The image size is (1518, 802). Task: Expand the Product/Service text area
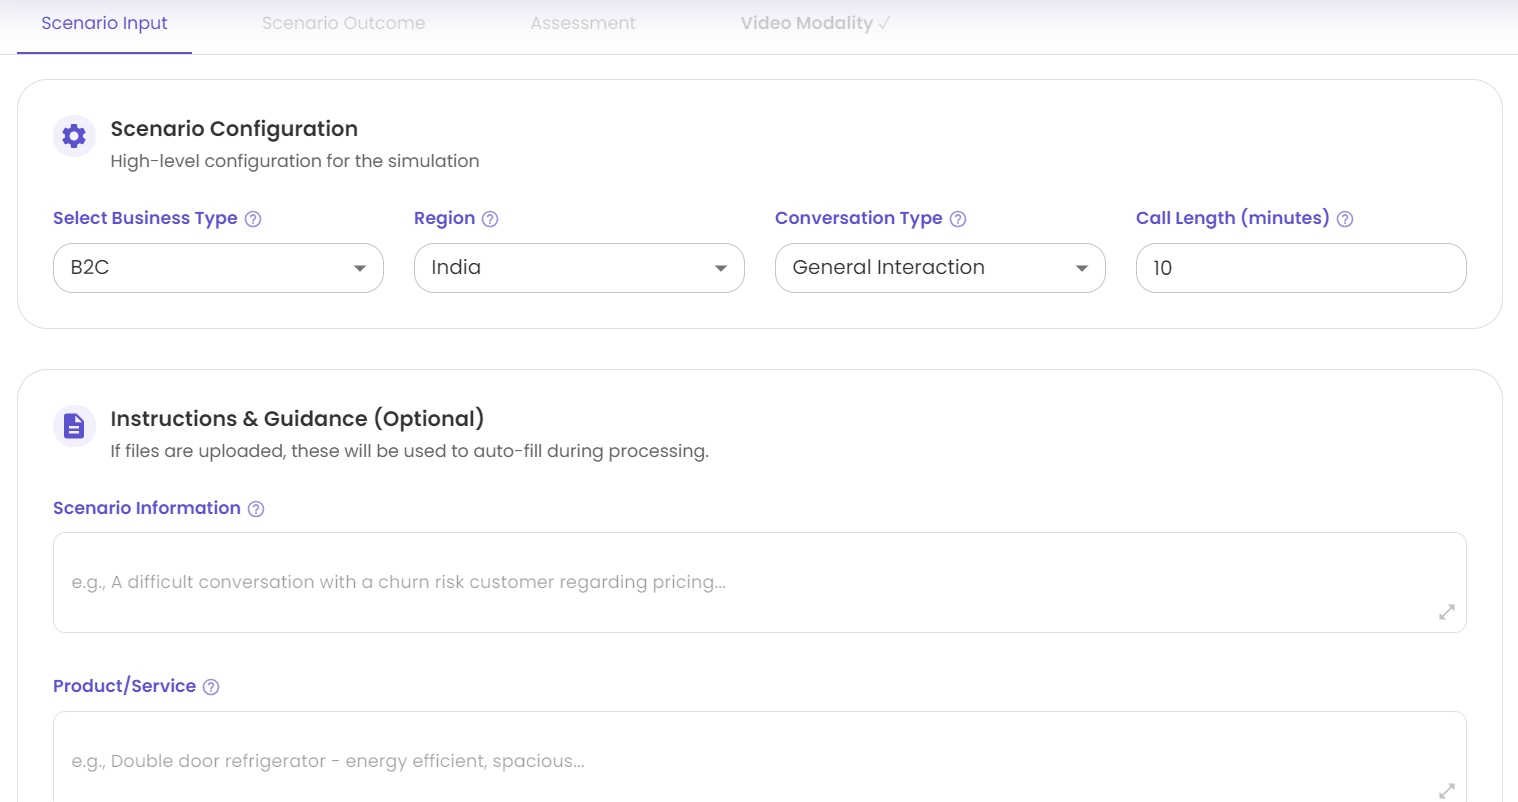(x=1446, y=790)
